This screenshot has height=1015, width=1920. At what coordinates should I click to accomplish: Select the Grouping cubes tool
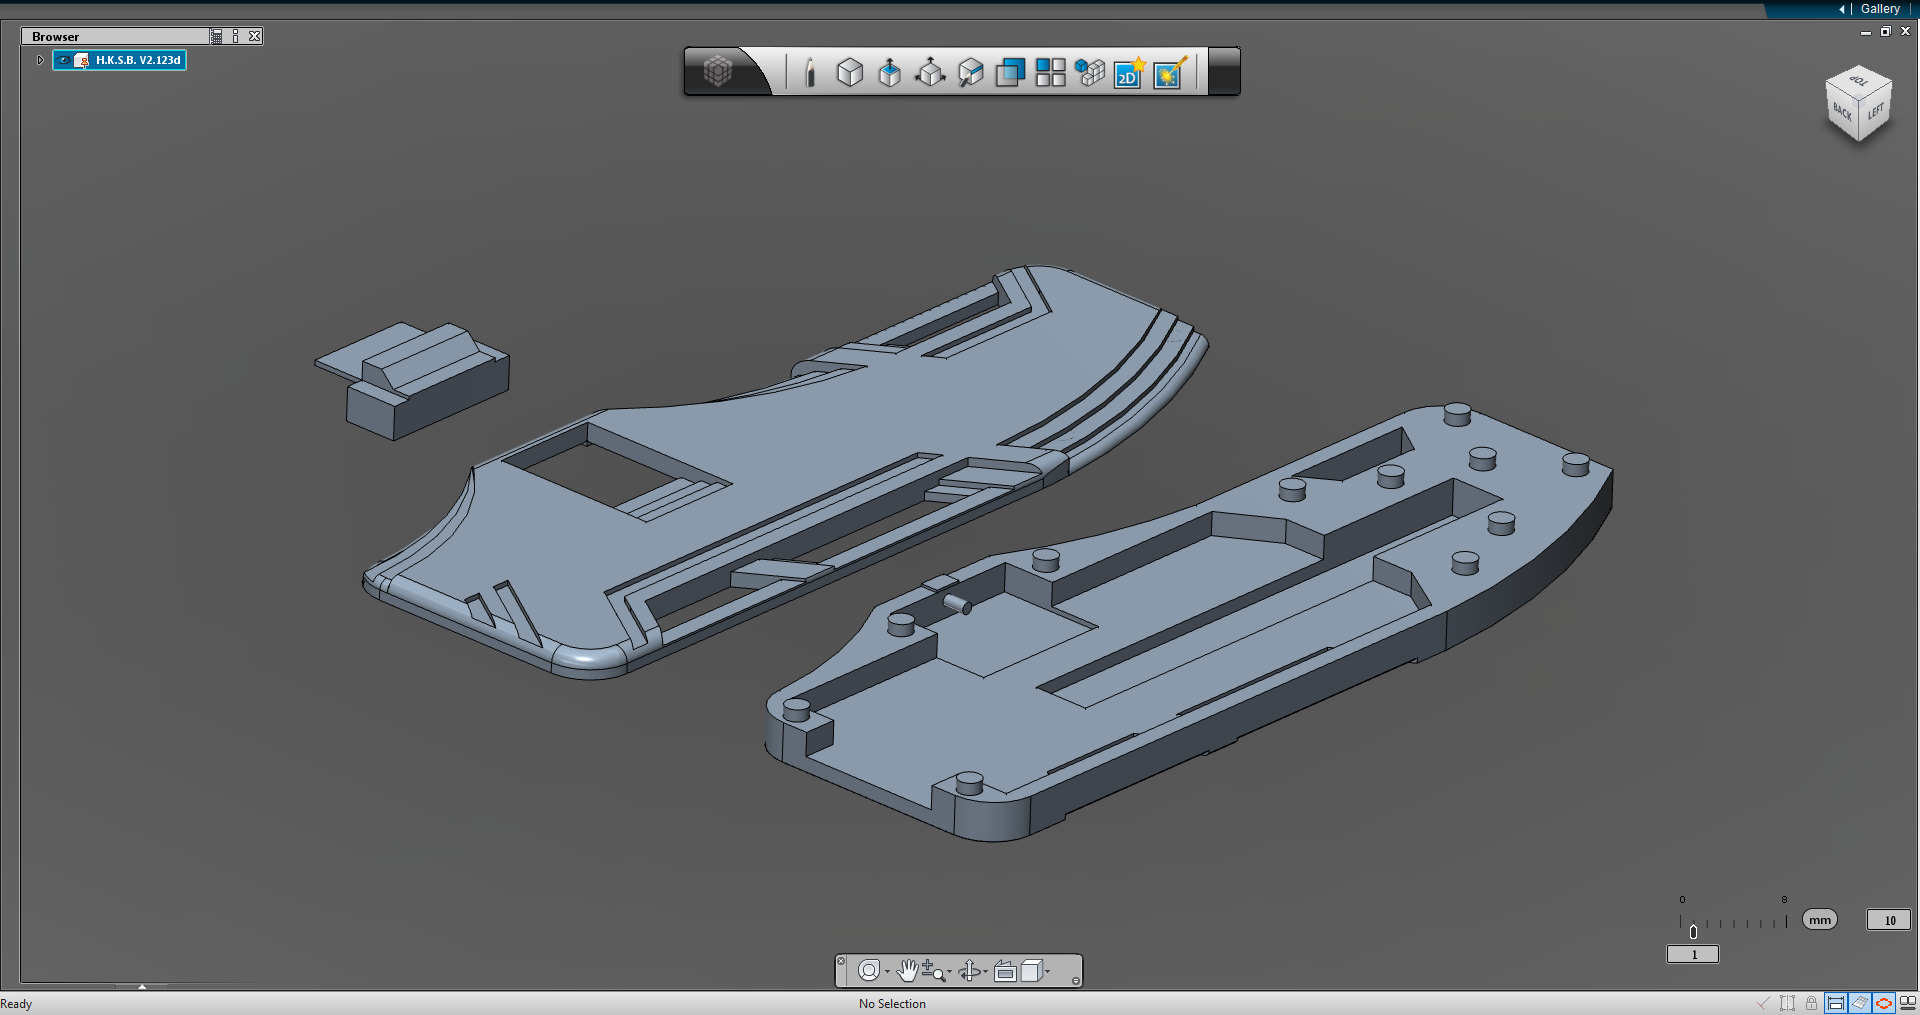[x=1090, y=72]
